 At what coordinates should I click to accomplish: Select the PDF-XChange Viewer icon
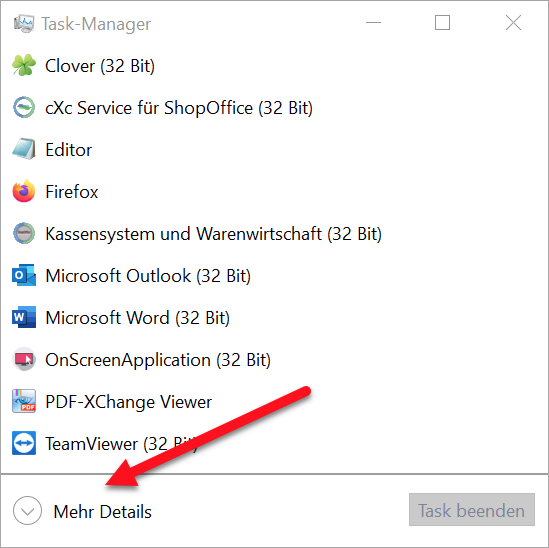pos(24,401)
